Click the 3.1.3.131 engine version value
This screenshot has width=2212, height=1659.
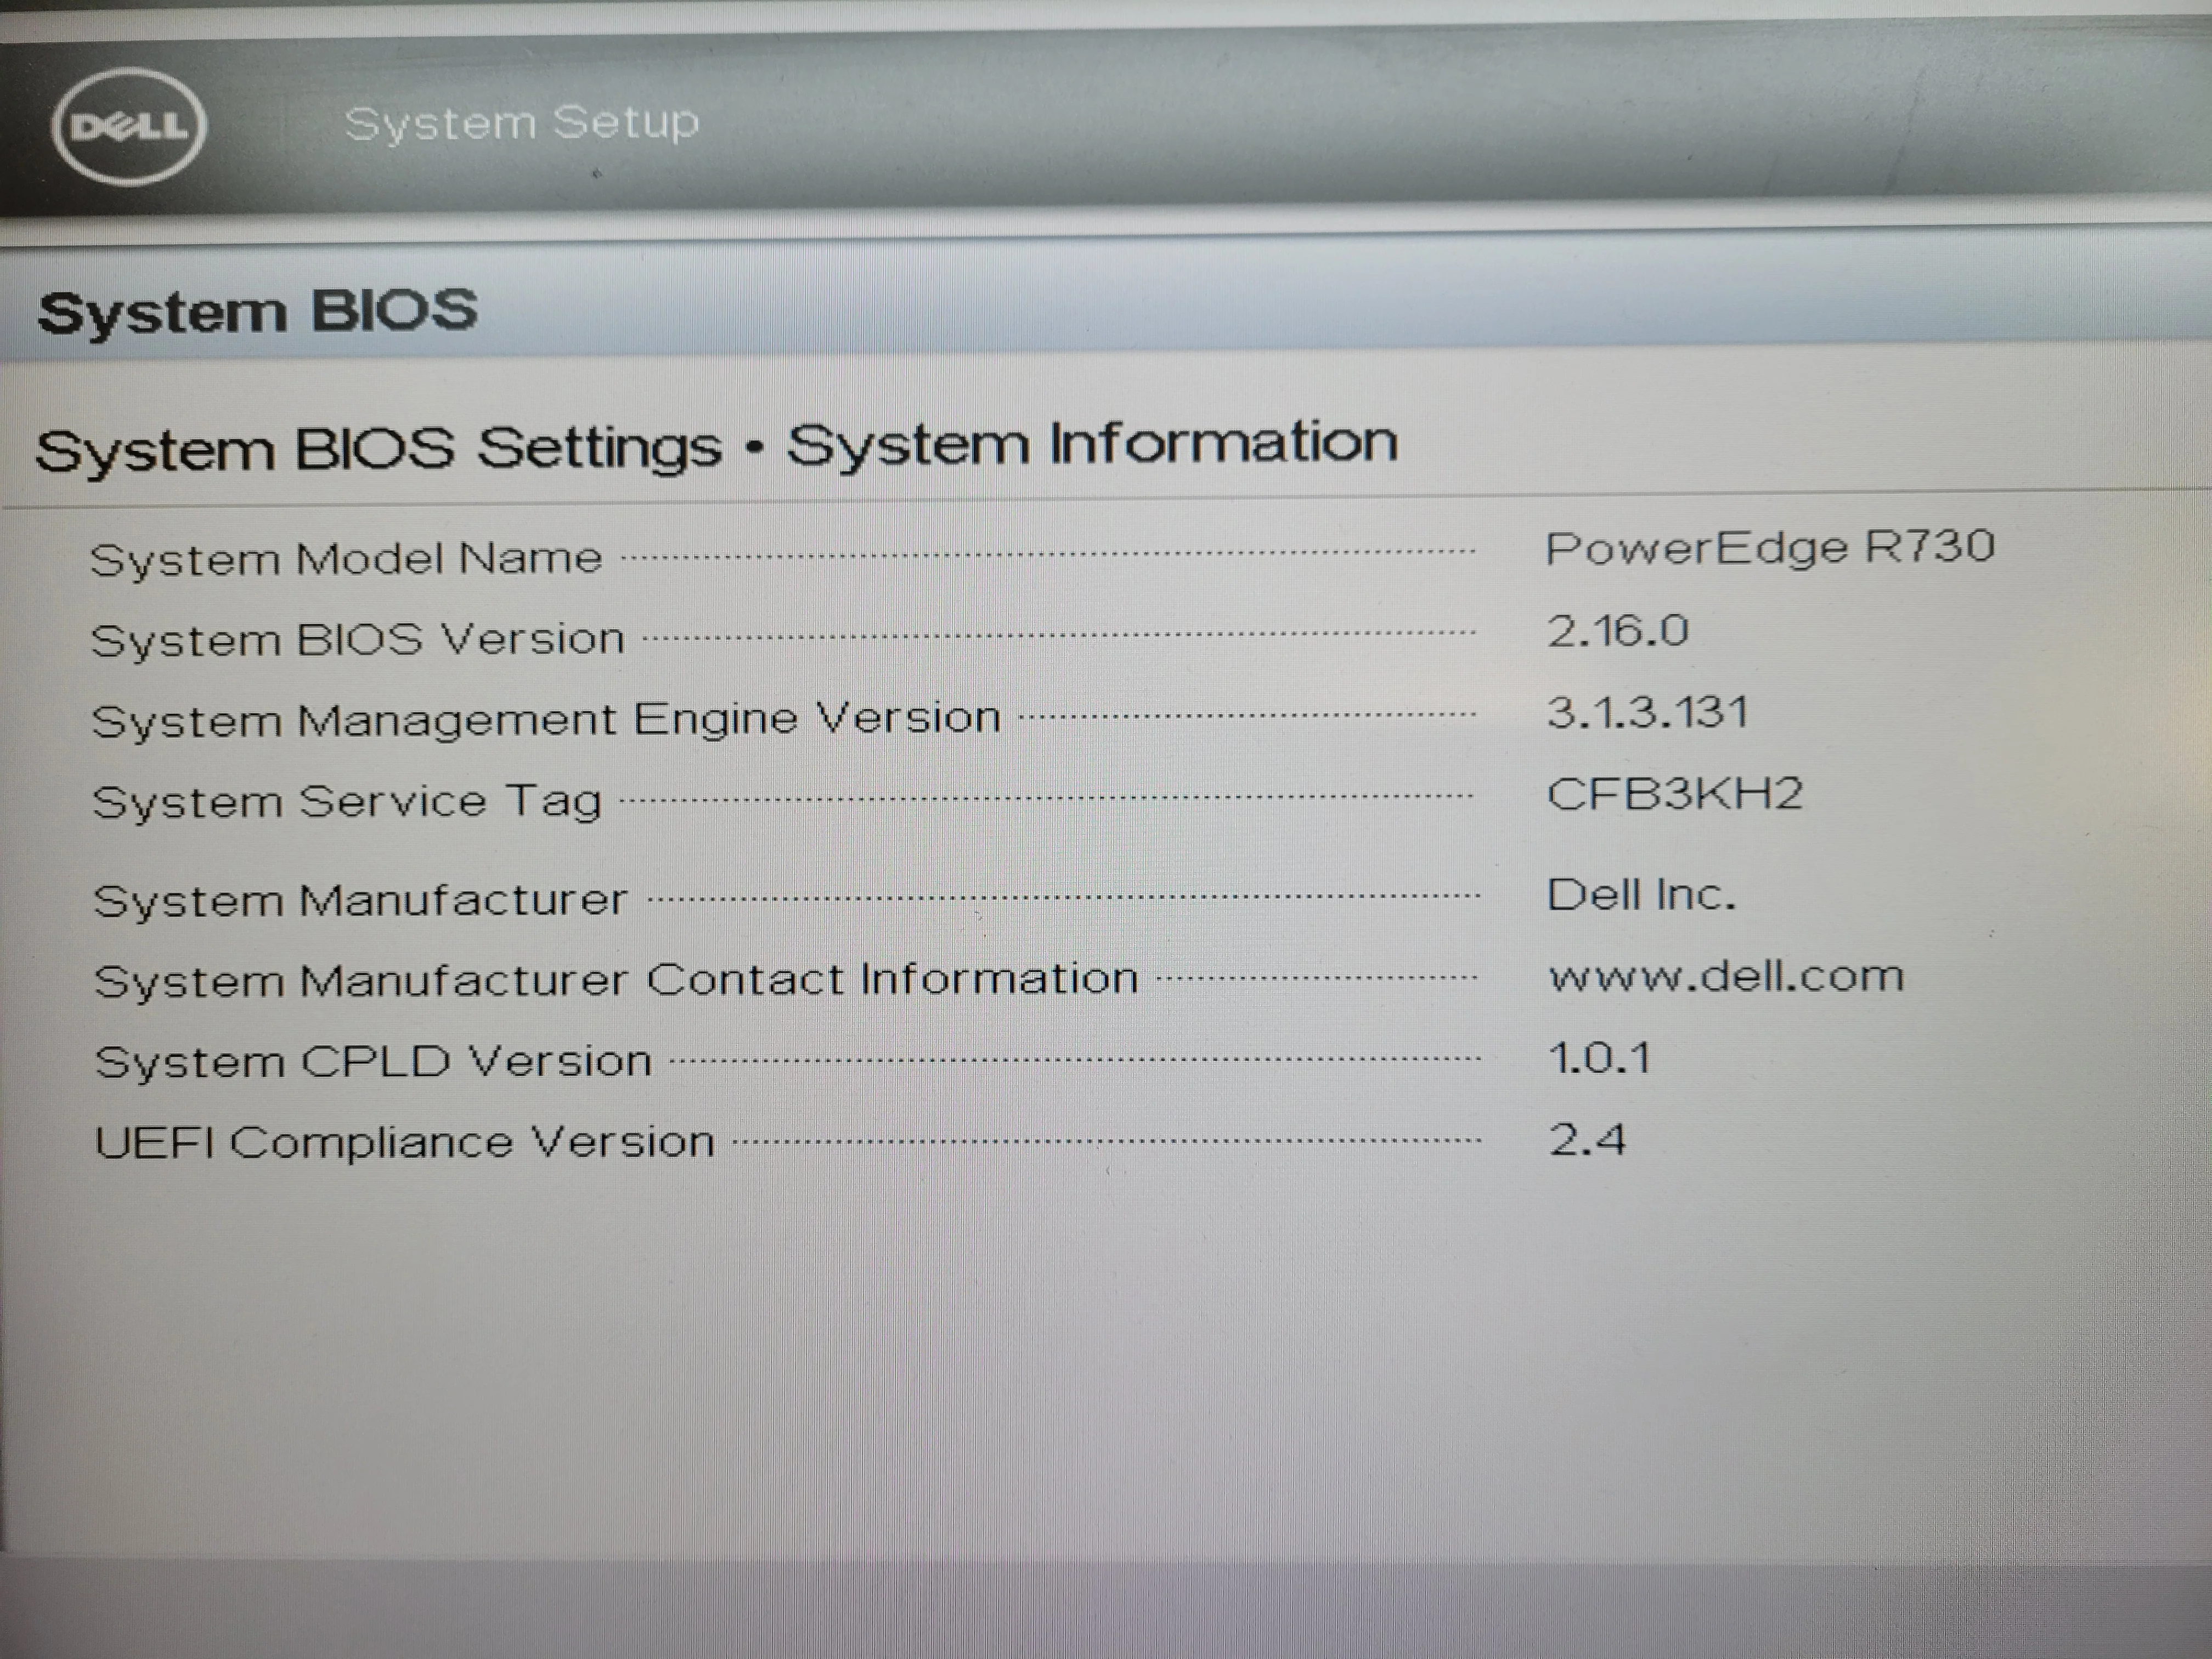pos(1648,713)
